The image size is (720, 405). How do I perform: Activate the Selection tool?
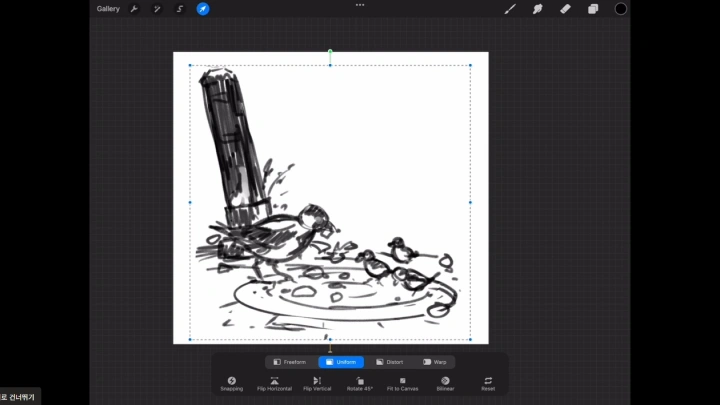coord(180,9)
